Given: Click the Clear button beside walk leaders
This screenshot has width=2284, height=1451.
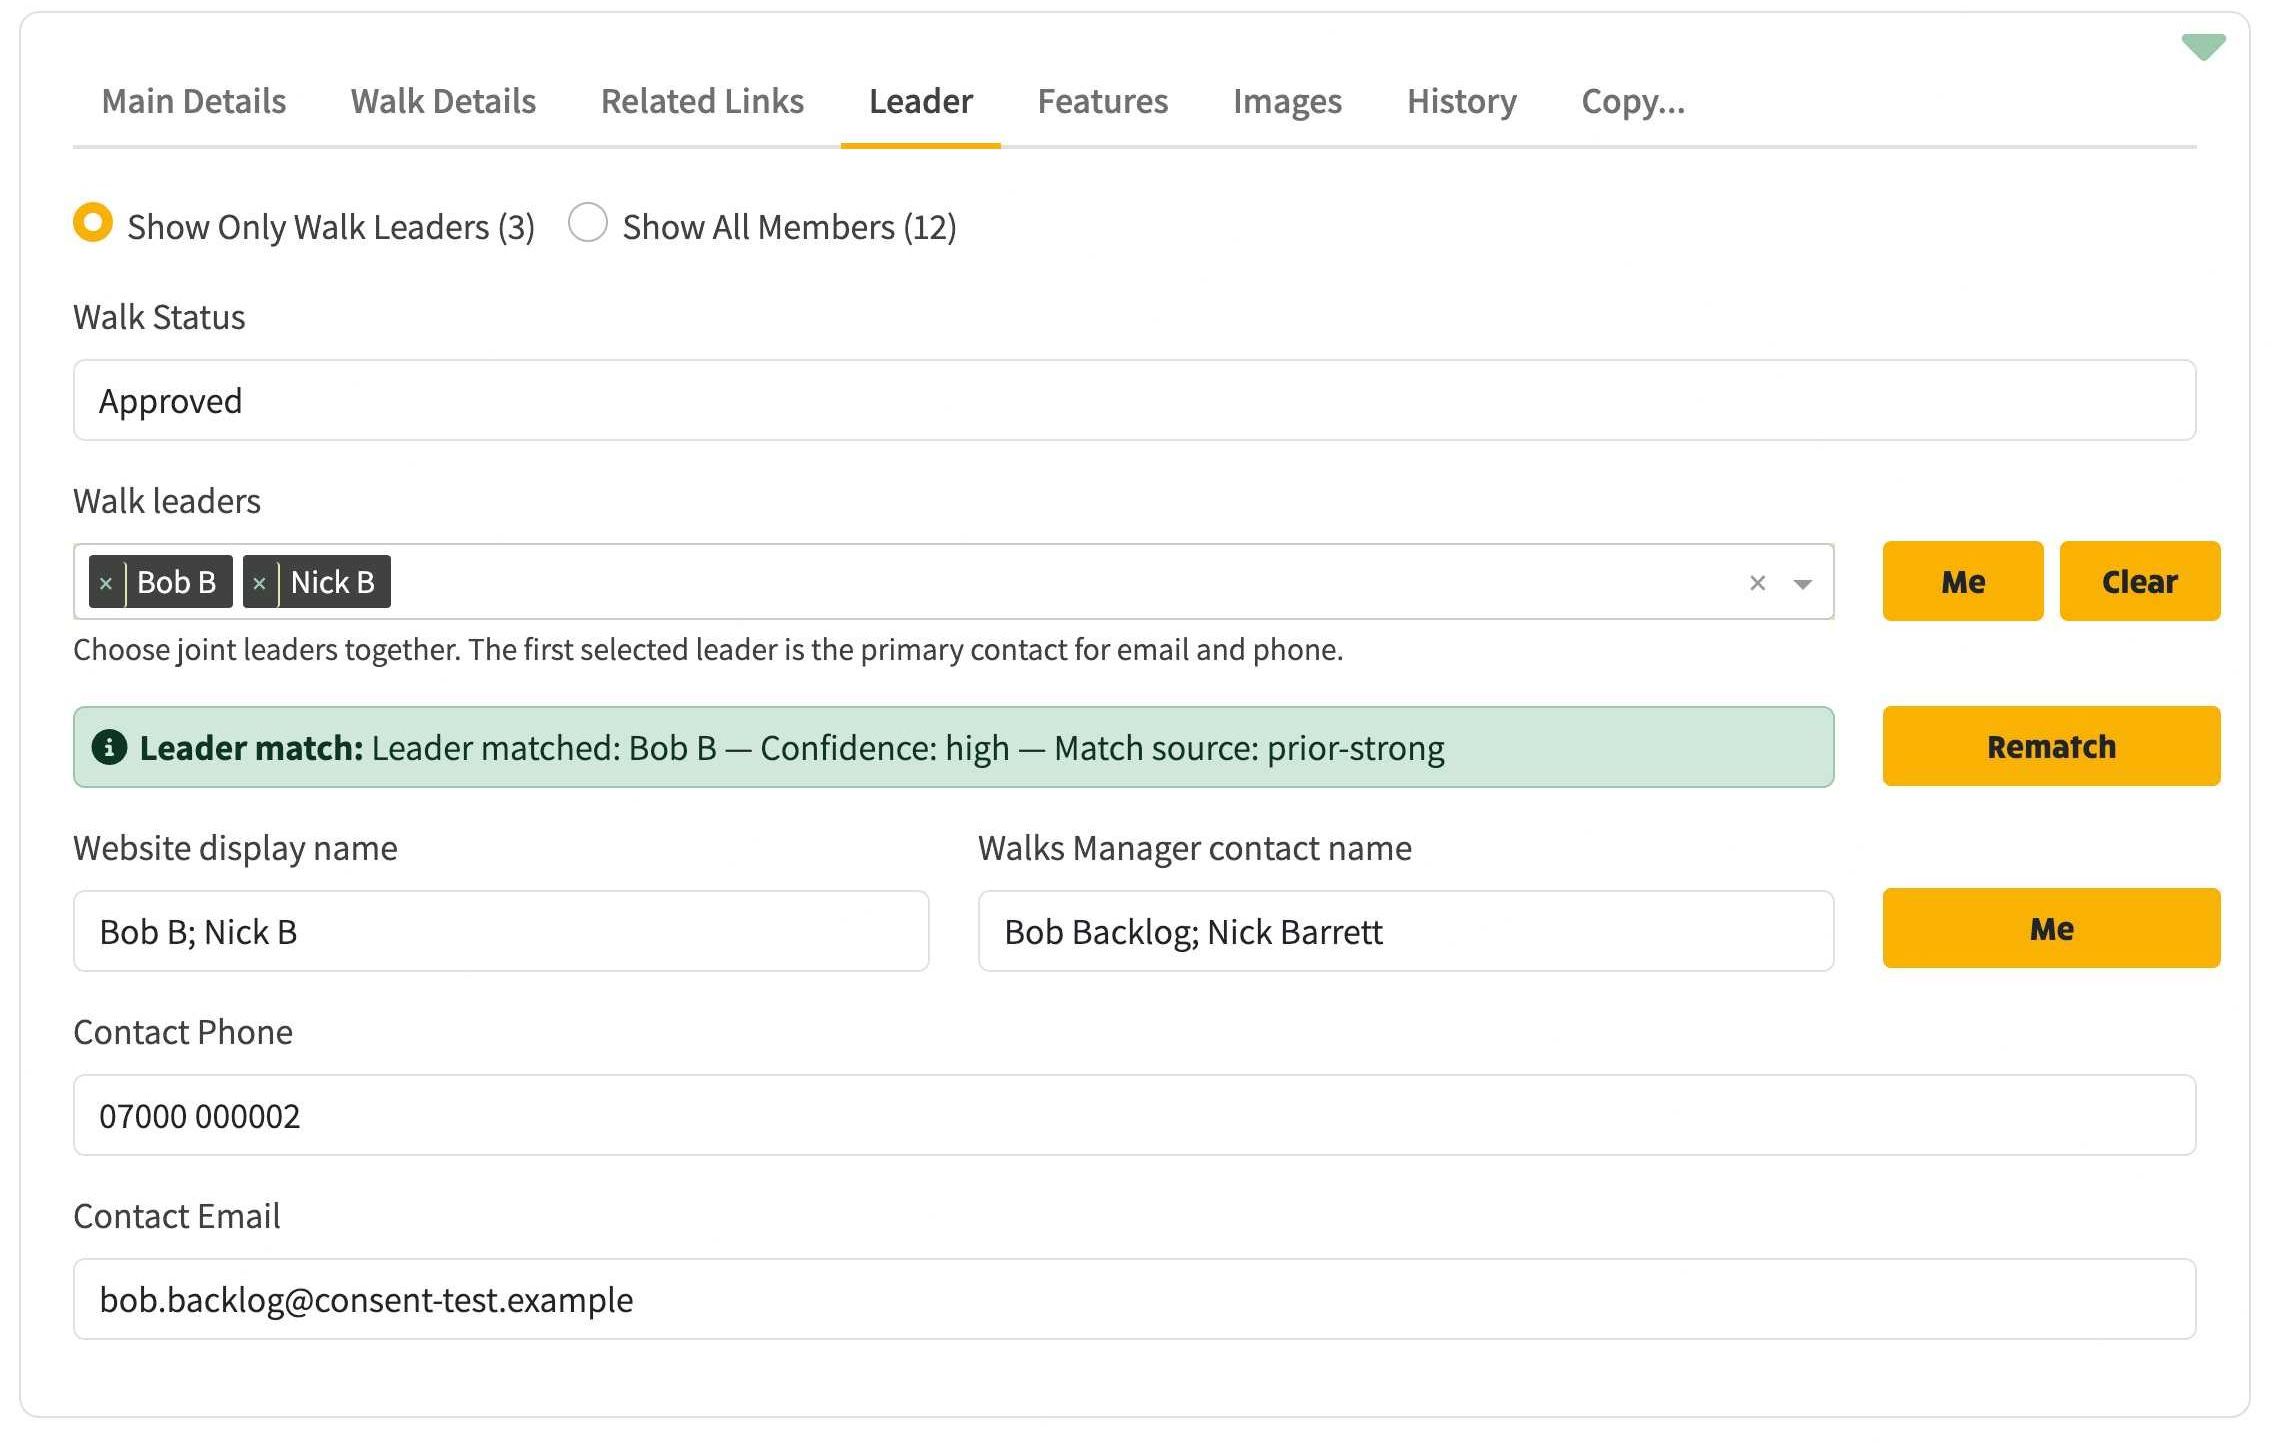Looking at the screenshot, I should click(x=2139, y=581).
